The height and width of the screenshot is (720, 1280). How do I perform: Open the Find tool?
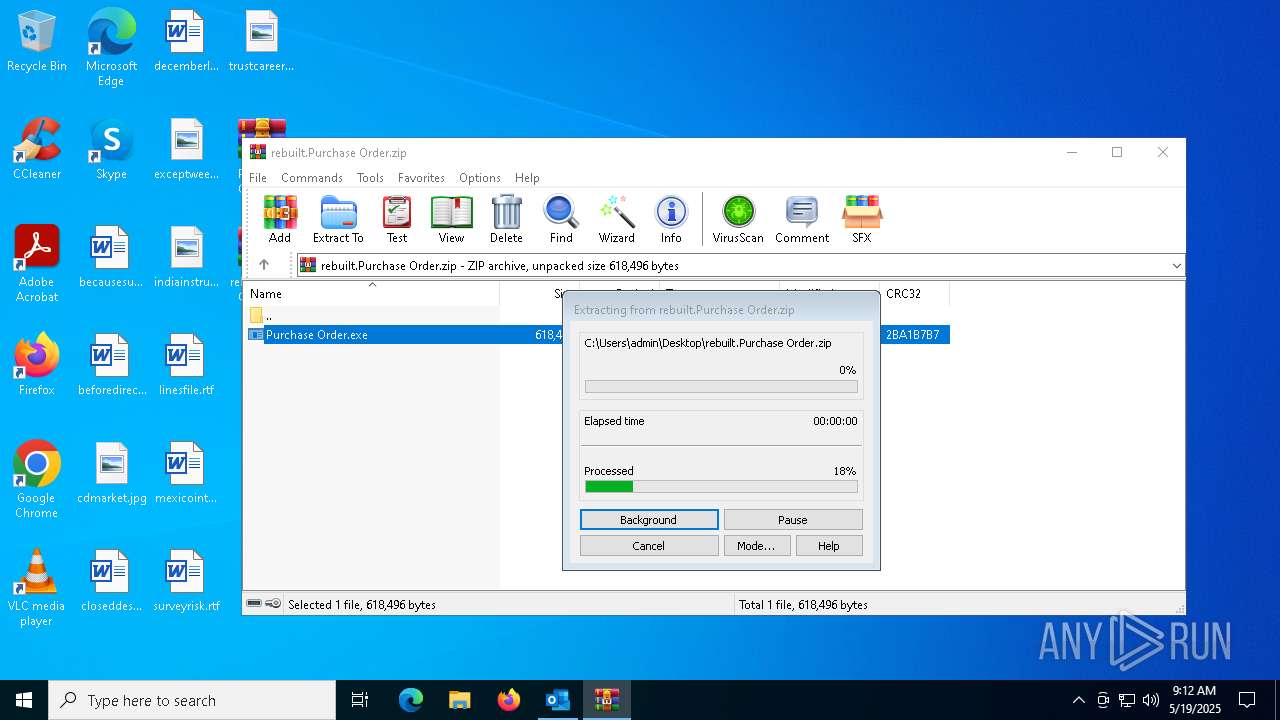click(561, 219)
